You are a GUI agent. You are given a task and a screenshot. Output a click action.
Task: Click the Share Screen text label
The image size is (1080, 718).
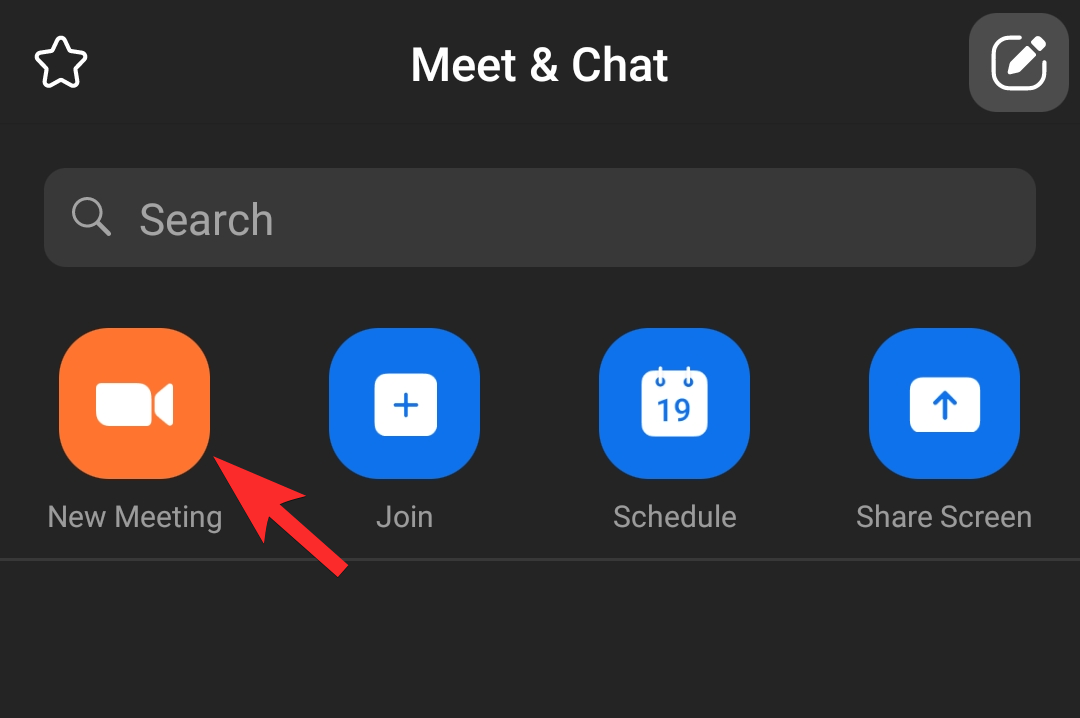(x=944, y=517)
